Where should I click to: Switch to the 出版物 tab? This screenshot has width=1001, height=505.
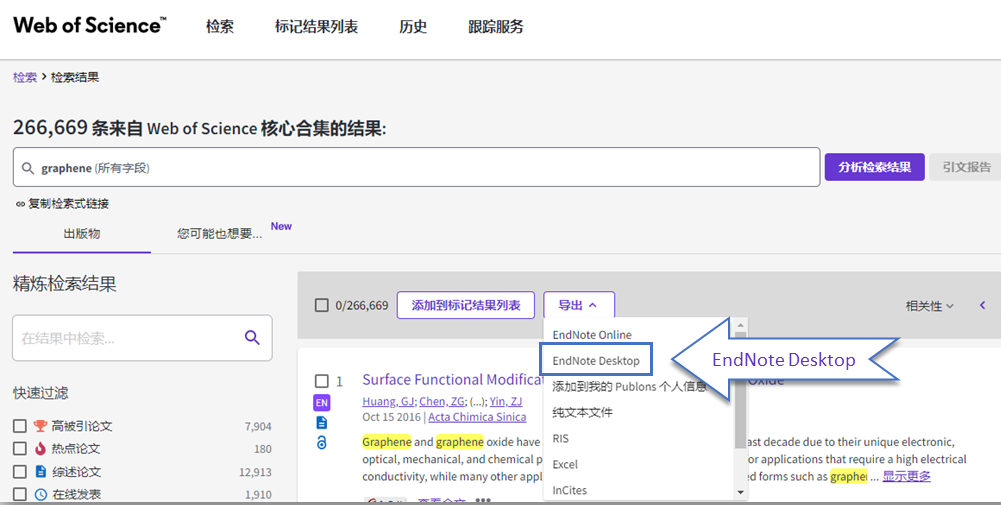(82, 234)
